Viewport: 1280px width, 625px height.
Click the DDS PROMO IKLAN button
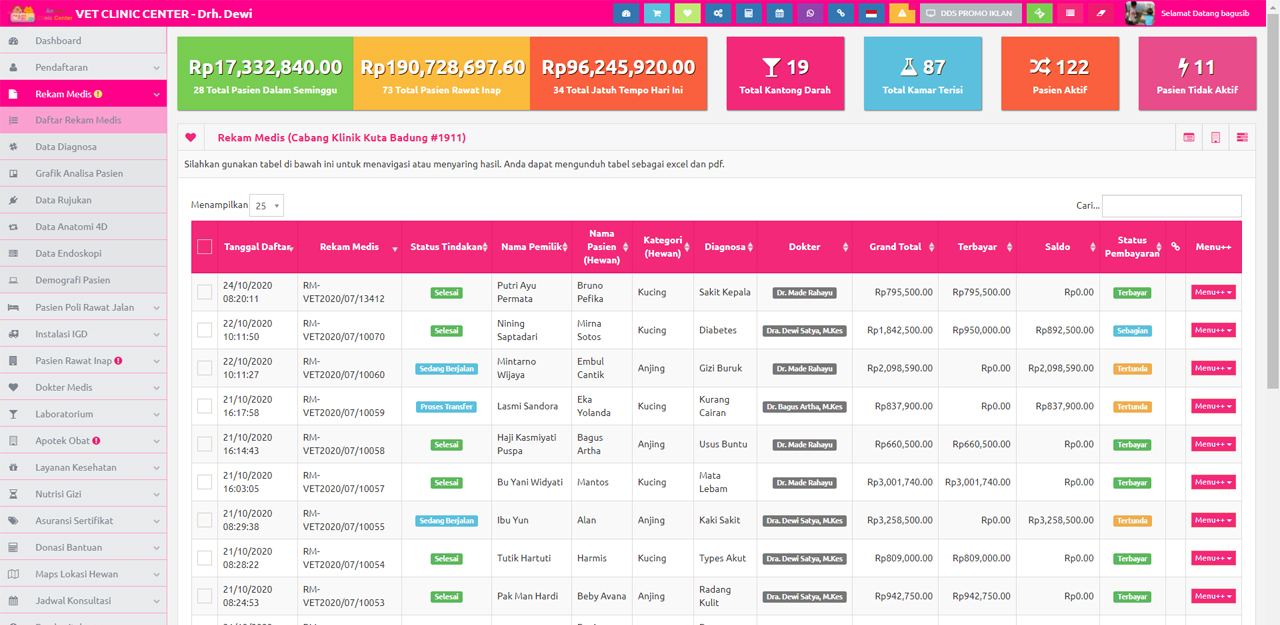[x=969, y=13]
